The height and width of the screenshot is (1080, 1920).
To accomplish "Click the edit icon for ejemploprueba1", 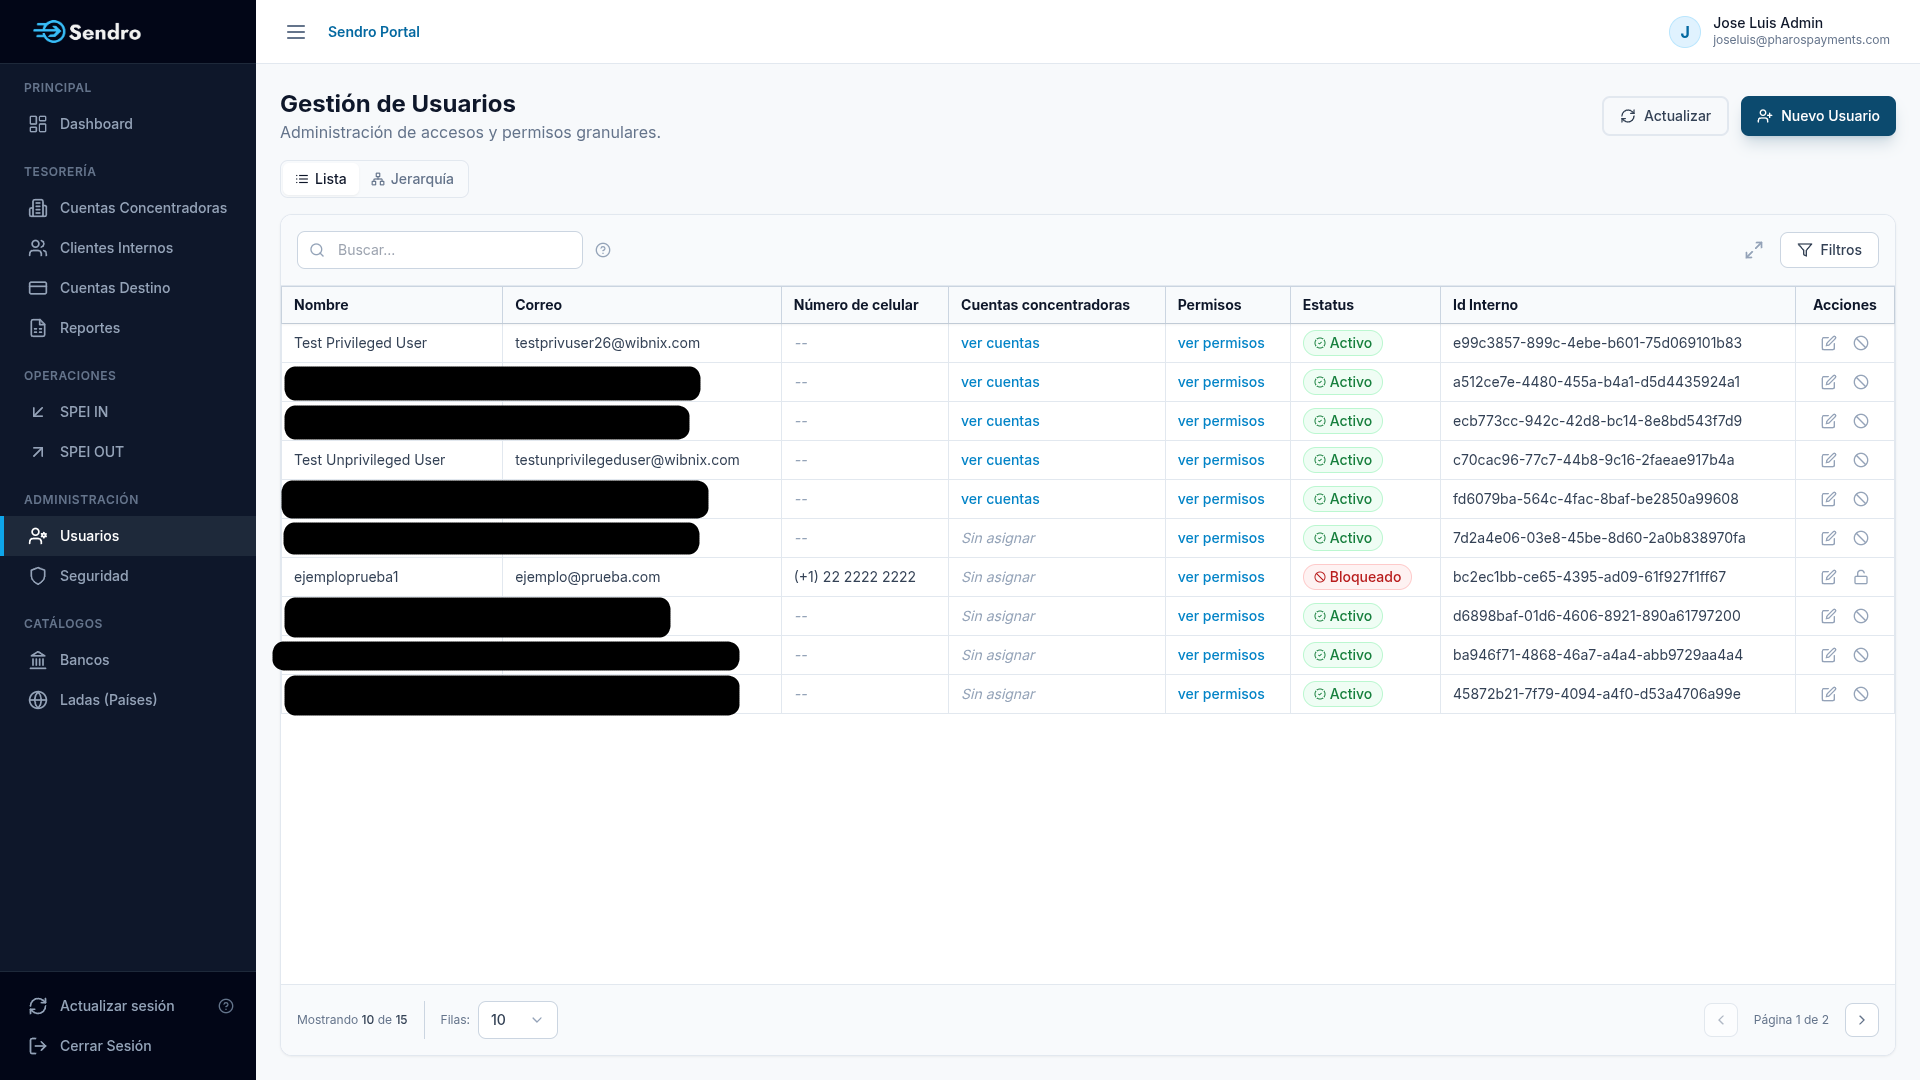I will [1829, 577].
